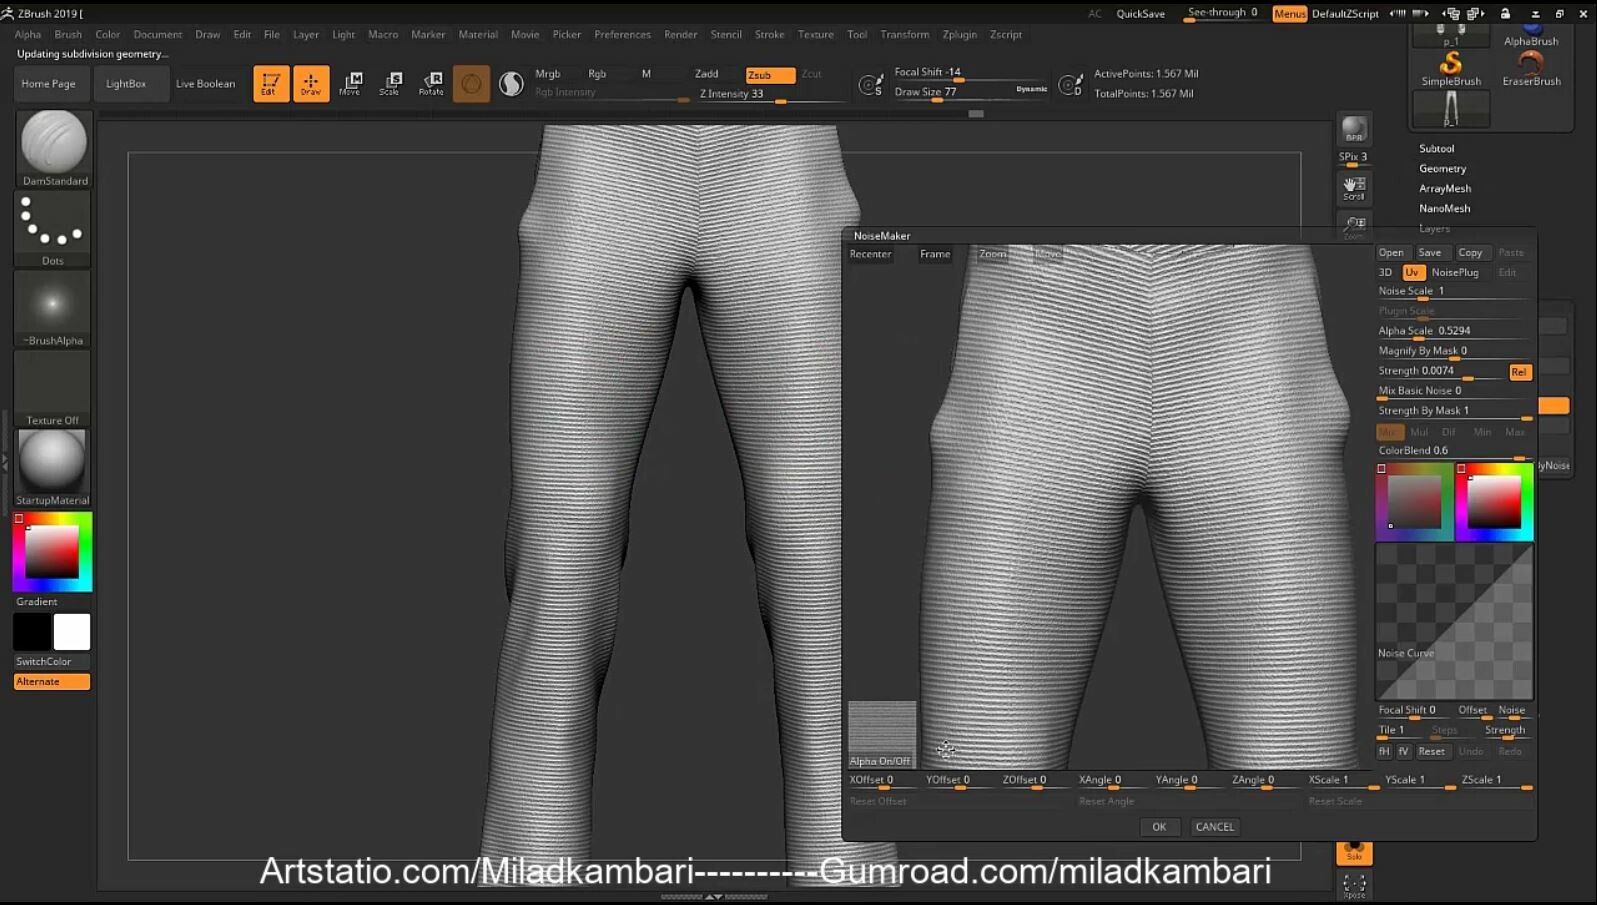Click the half-shaded sphere icon
The image size is (1597, 905).
click(511, 84)
